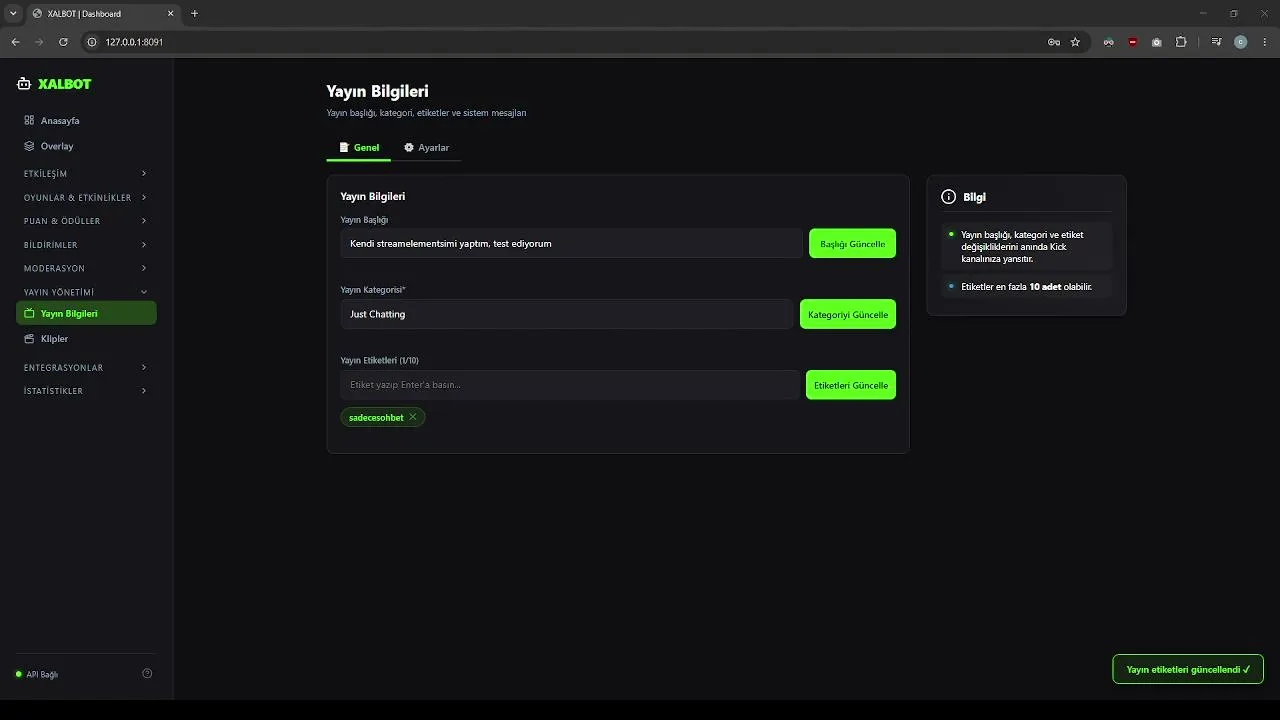Expand the ETKİLEŞİM section
1280x720 pixels.
pyautogui.click(x=86, y=174)
